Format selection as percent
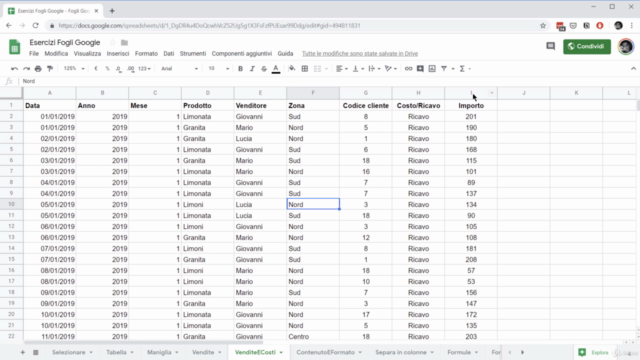This screenshot has width=640, height=360. (x=107, y=69)
